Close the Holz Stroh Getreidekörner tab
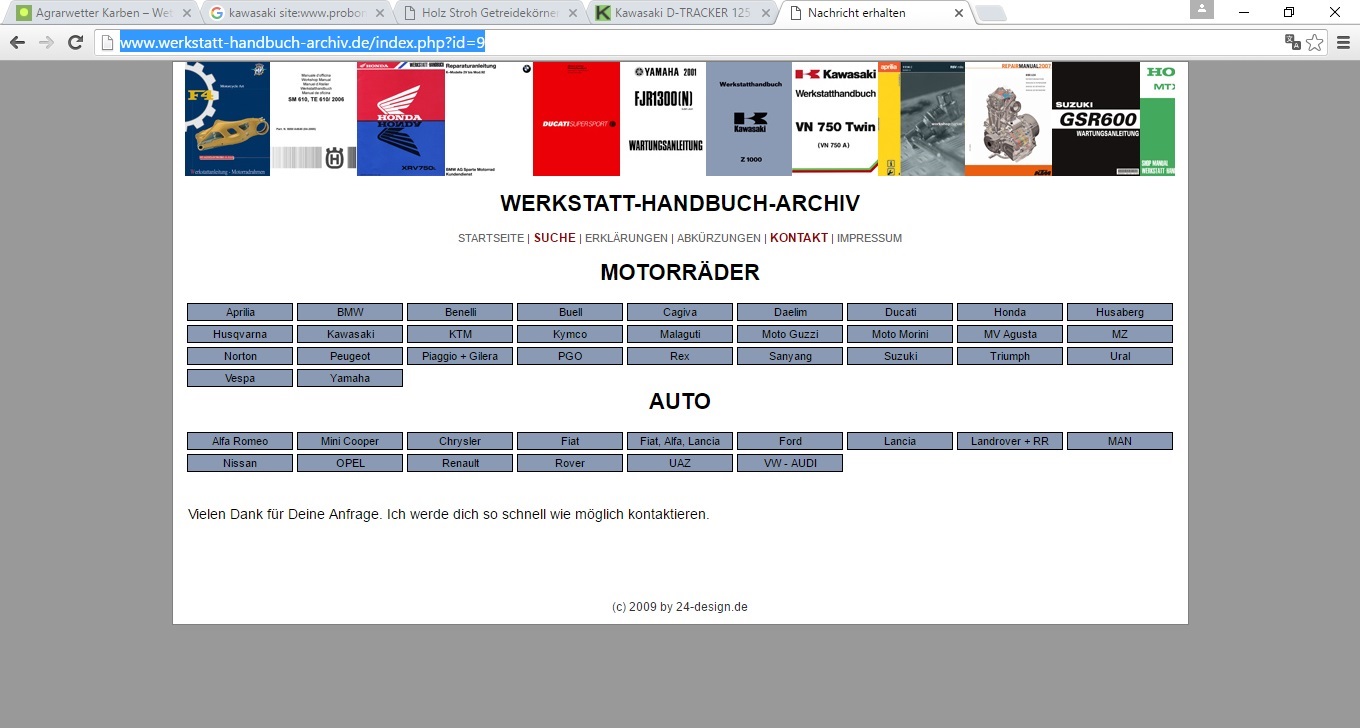The height and width of the screenshot is (728, 1360). 572,13
